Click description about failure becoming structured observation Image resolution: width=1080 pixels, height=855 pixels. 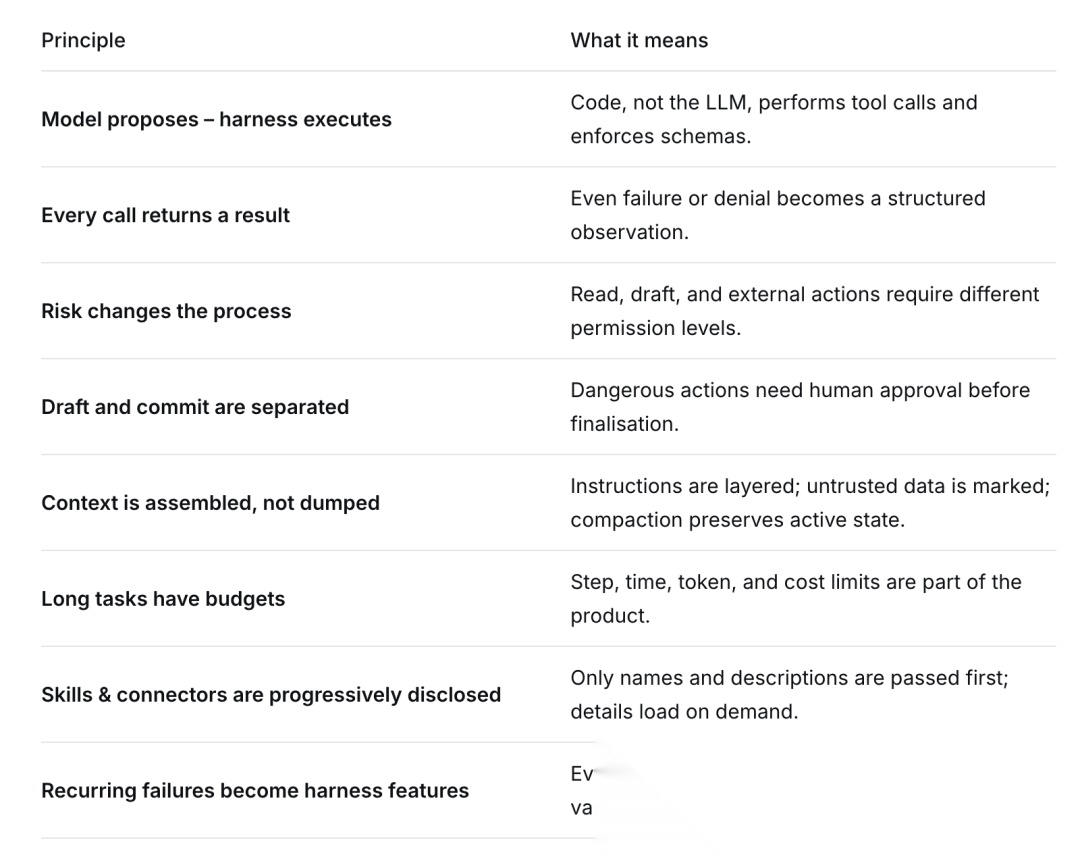(778, 215)
